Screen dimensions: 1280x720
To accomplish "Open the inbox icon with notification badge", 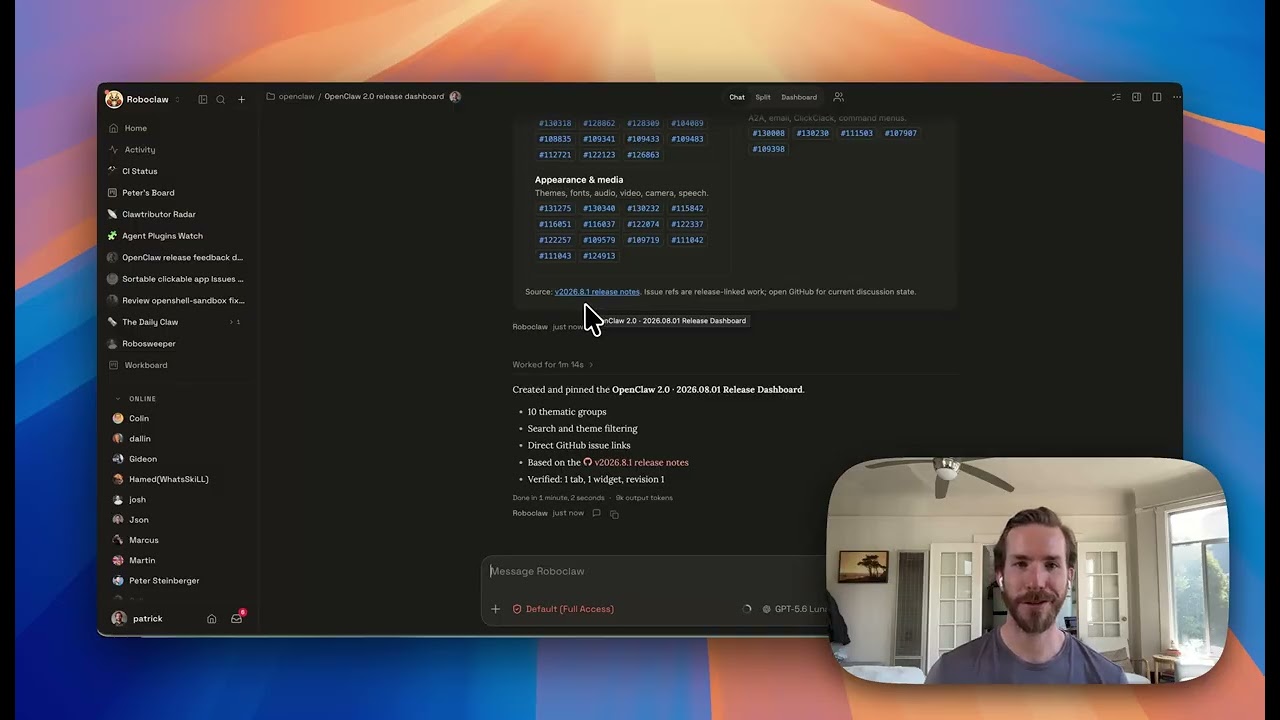I will click(236, 618).
